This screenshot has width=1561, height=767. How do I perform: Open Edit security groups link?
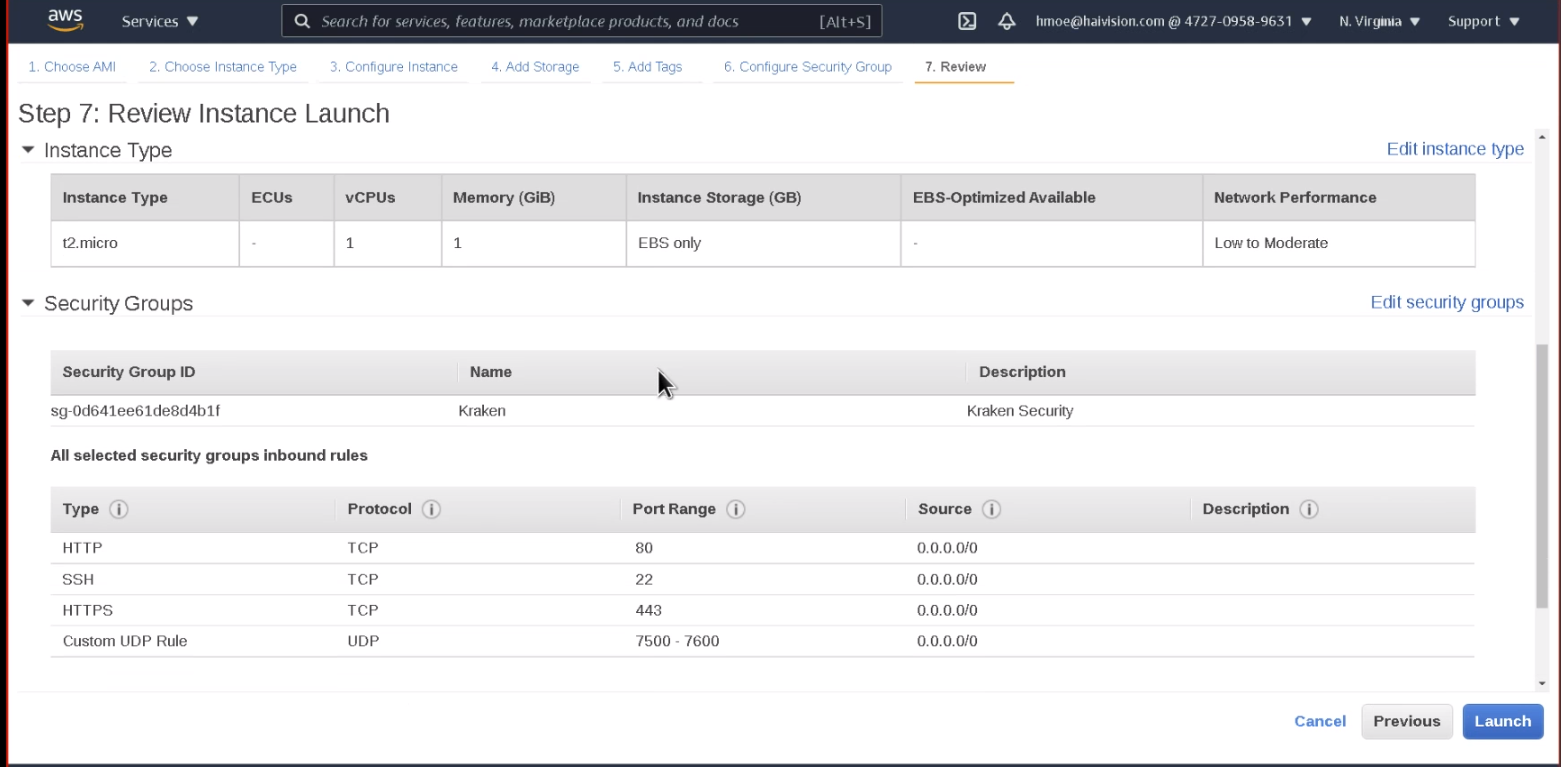tap(1446, 302)
